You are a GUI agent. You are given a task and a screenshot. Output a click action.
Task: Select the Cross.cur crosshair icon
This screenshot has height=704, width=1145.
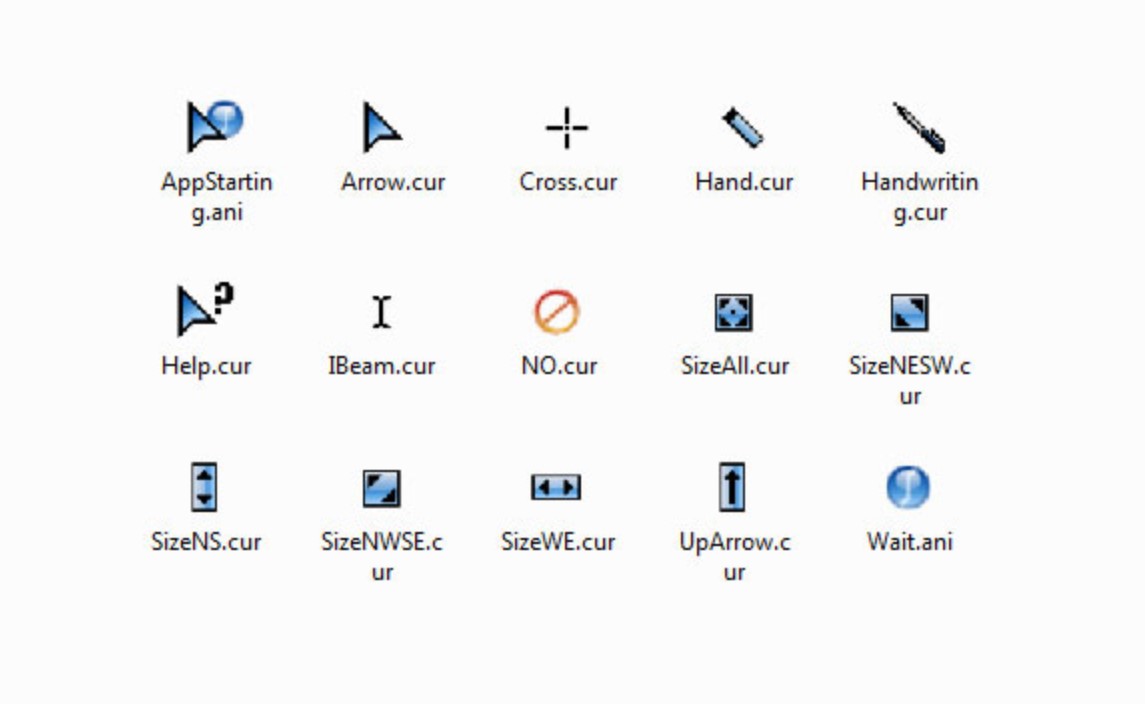(x=567, y=128)
